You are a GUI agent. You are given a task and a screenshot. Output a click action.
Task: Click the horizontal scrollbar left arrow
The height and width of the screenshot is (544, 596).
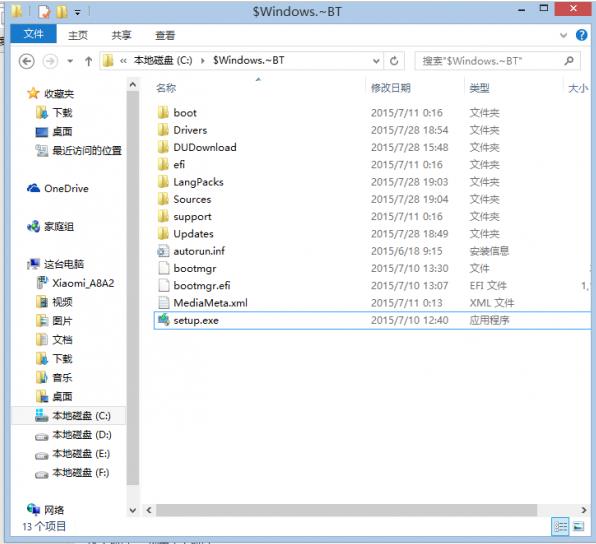click(x=149, y=510)
